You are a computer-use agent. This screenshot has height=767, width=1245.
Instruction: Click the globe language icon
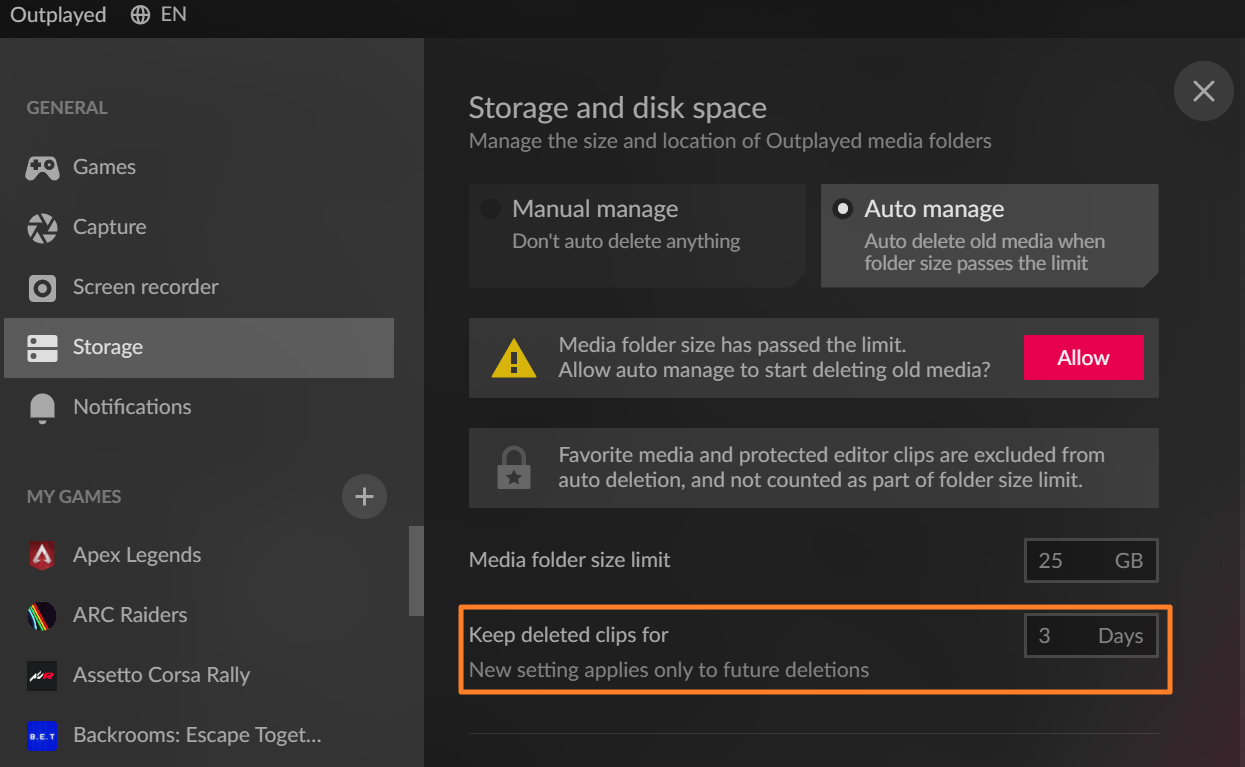click(141, 15)
